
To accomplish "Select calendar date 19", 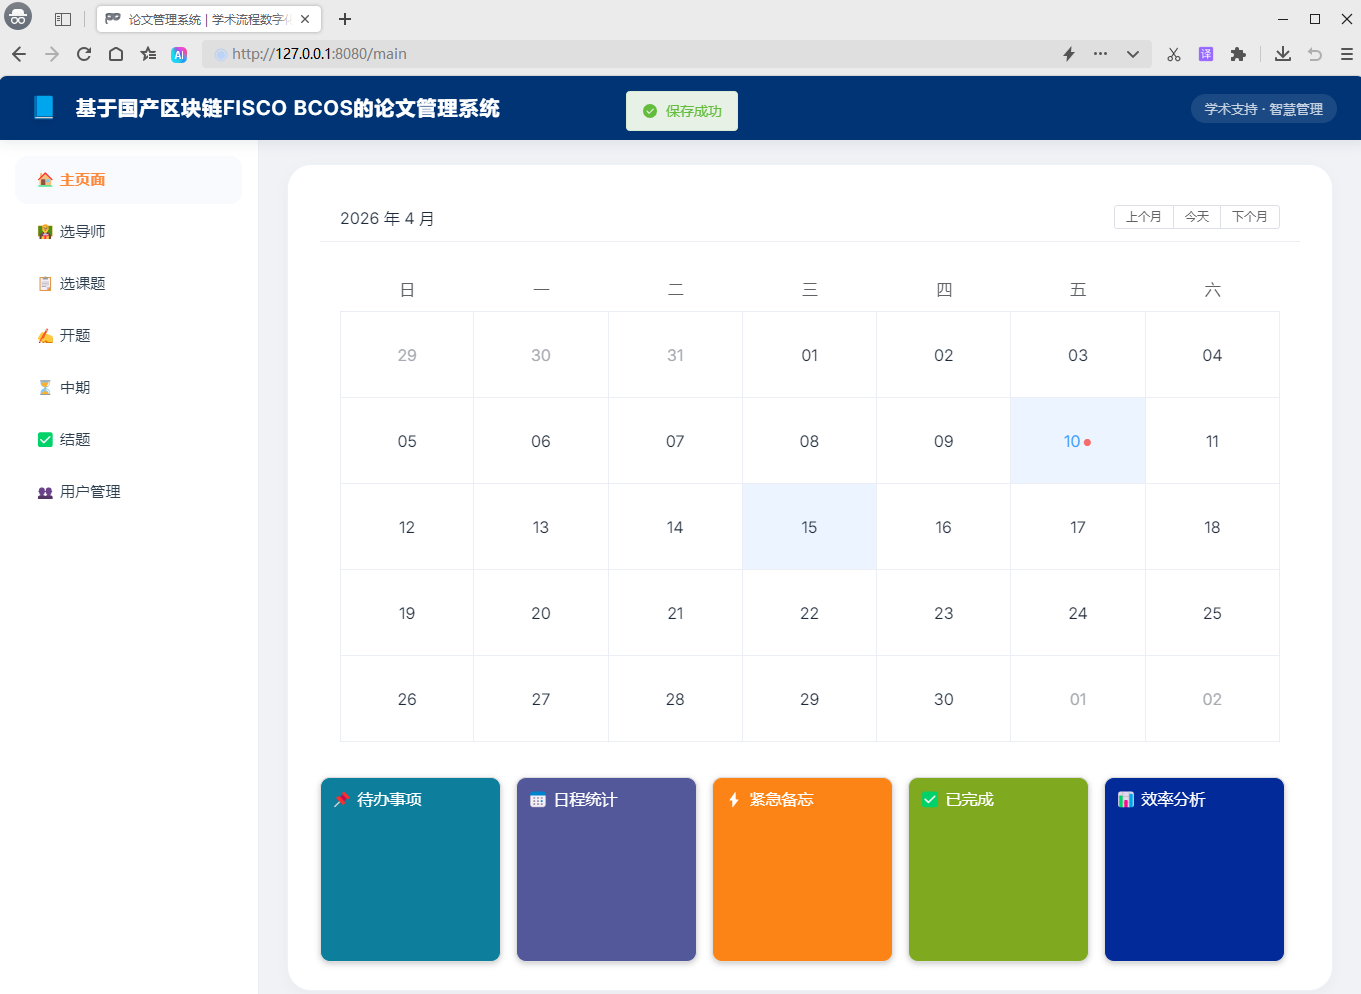I will [407, 613].
